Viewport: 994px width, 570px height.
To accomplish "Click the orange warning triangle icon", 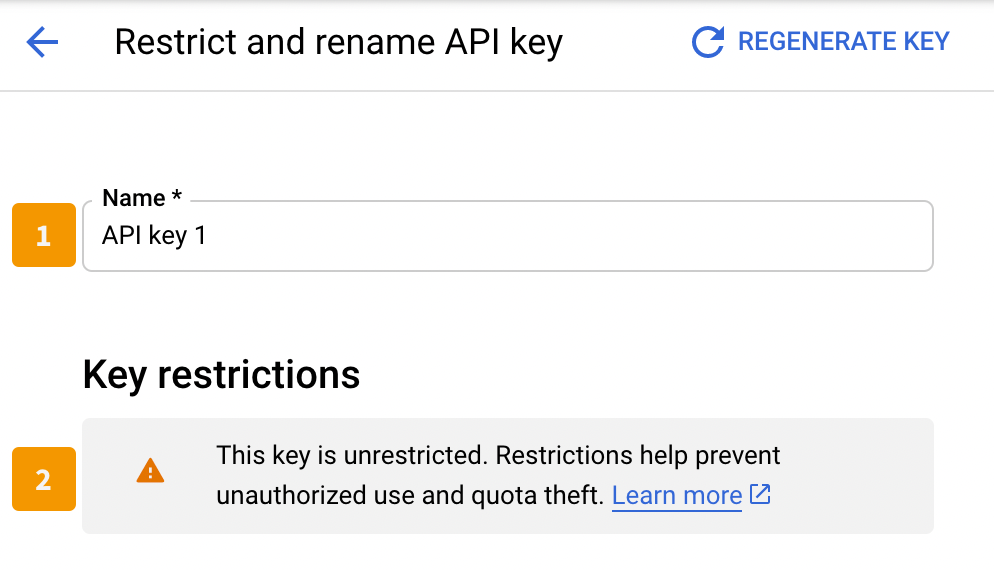I will [150, 471].
